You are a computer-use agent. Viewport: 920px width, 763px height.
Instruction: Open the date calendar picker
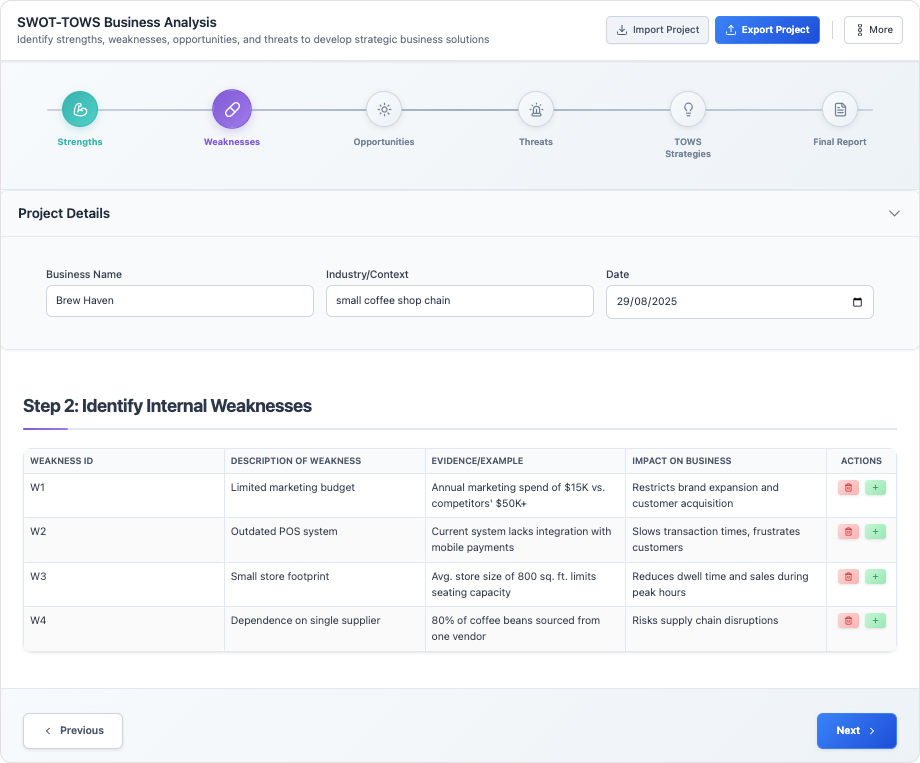(857, 301)
